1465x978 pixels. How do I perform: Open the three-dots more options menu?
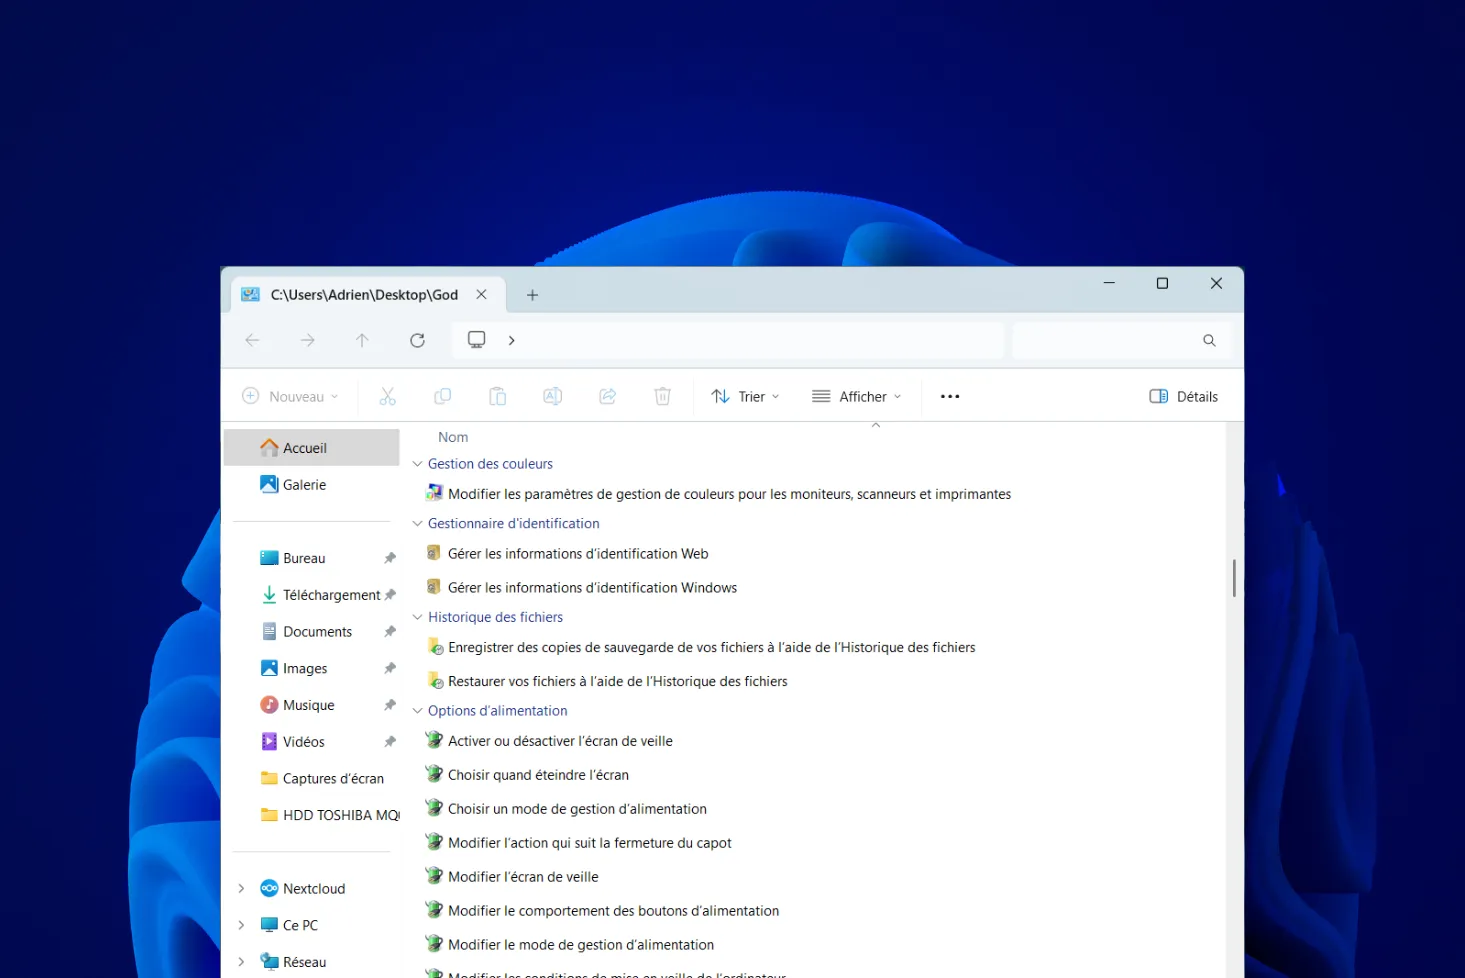pos(950,396)
